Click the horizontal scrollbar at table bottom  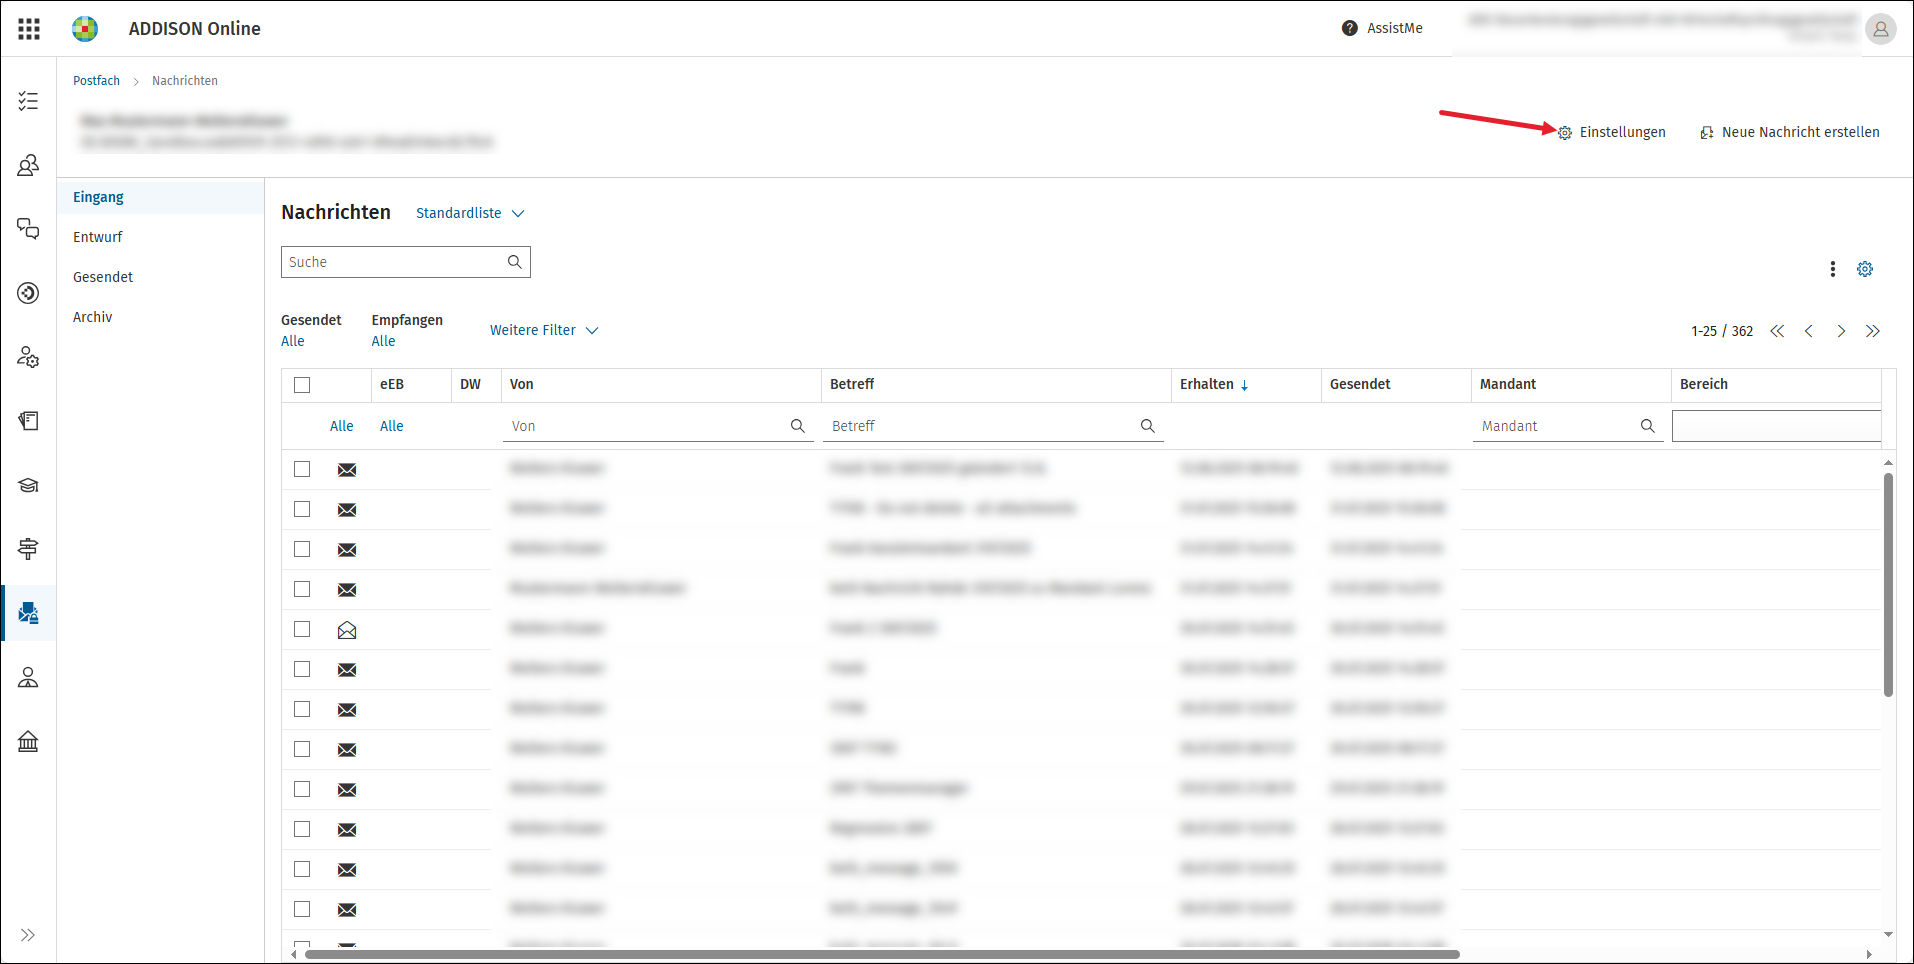[x=882, y=954]
